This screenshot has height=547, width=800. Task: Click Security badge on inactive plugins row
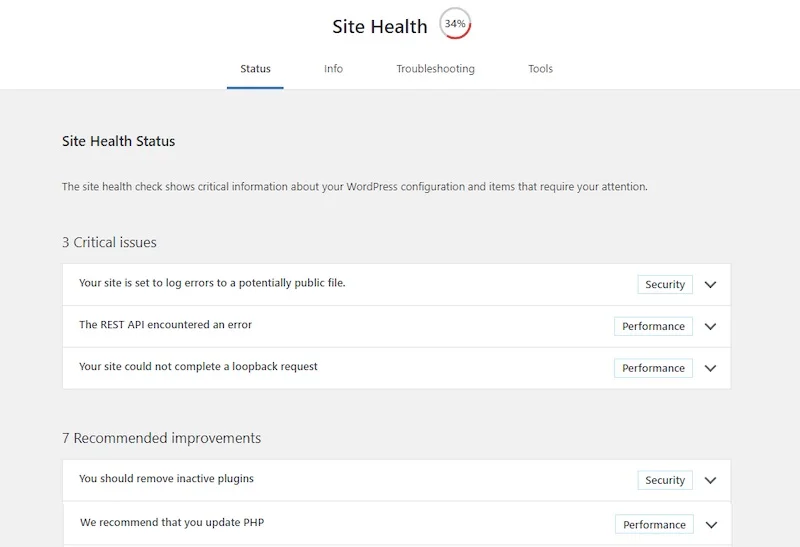pyautogui.click(x=665, y=480)
